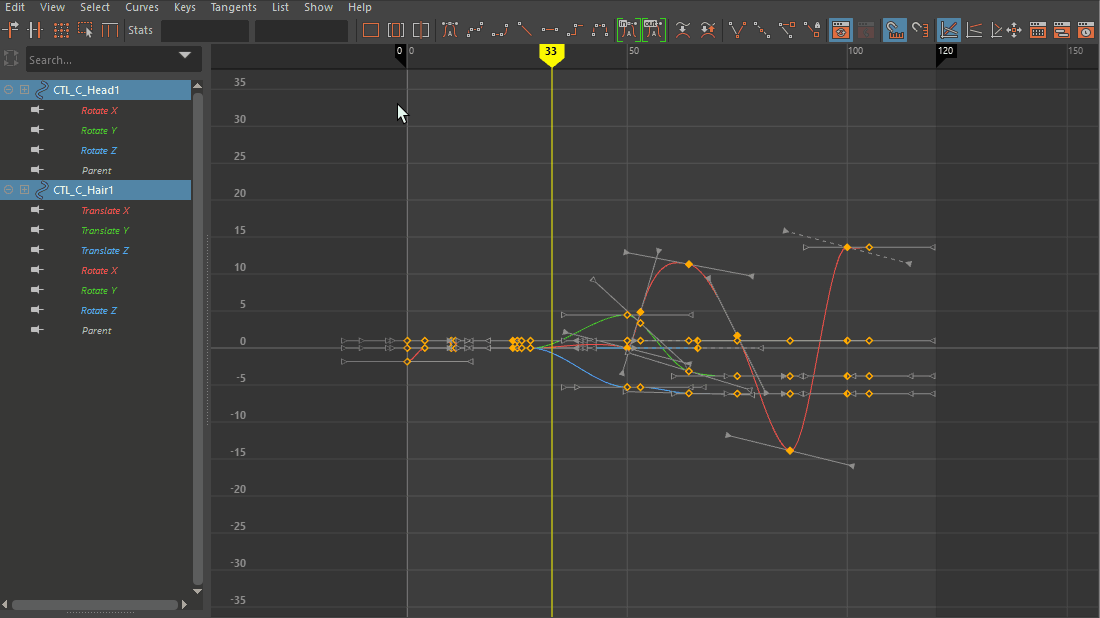1100x618 pixels.
Task: Click Load Graph Editor From Selection
Action: 866,30
